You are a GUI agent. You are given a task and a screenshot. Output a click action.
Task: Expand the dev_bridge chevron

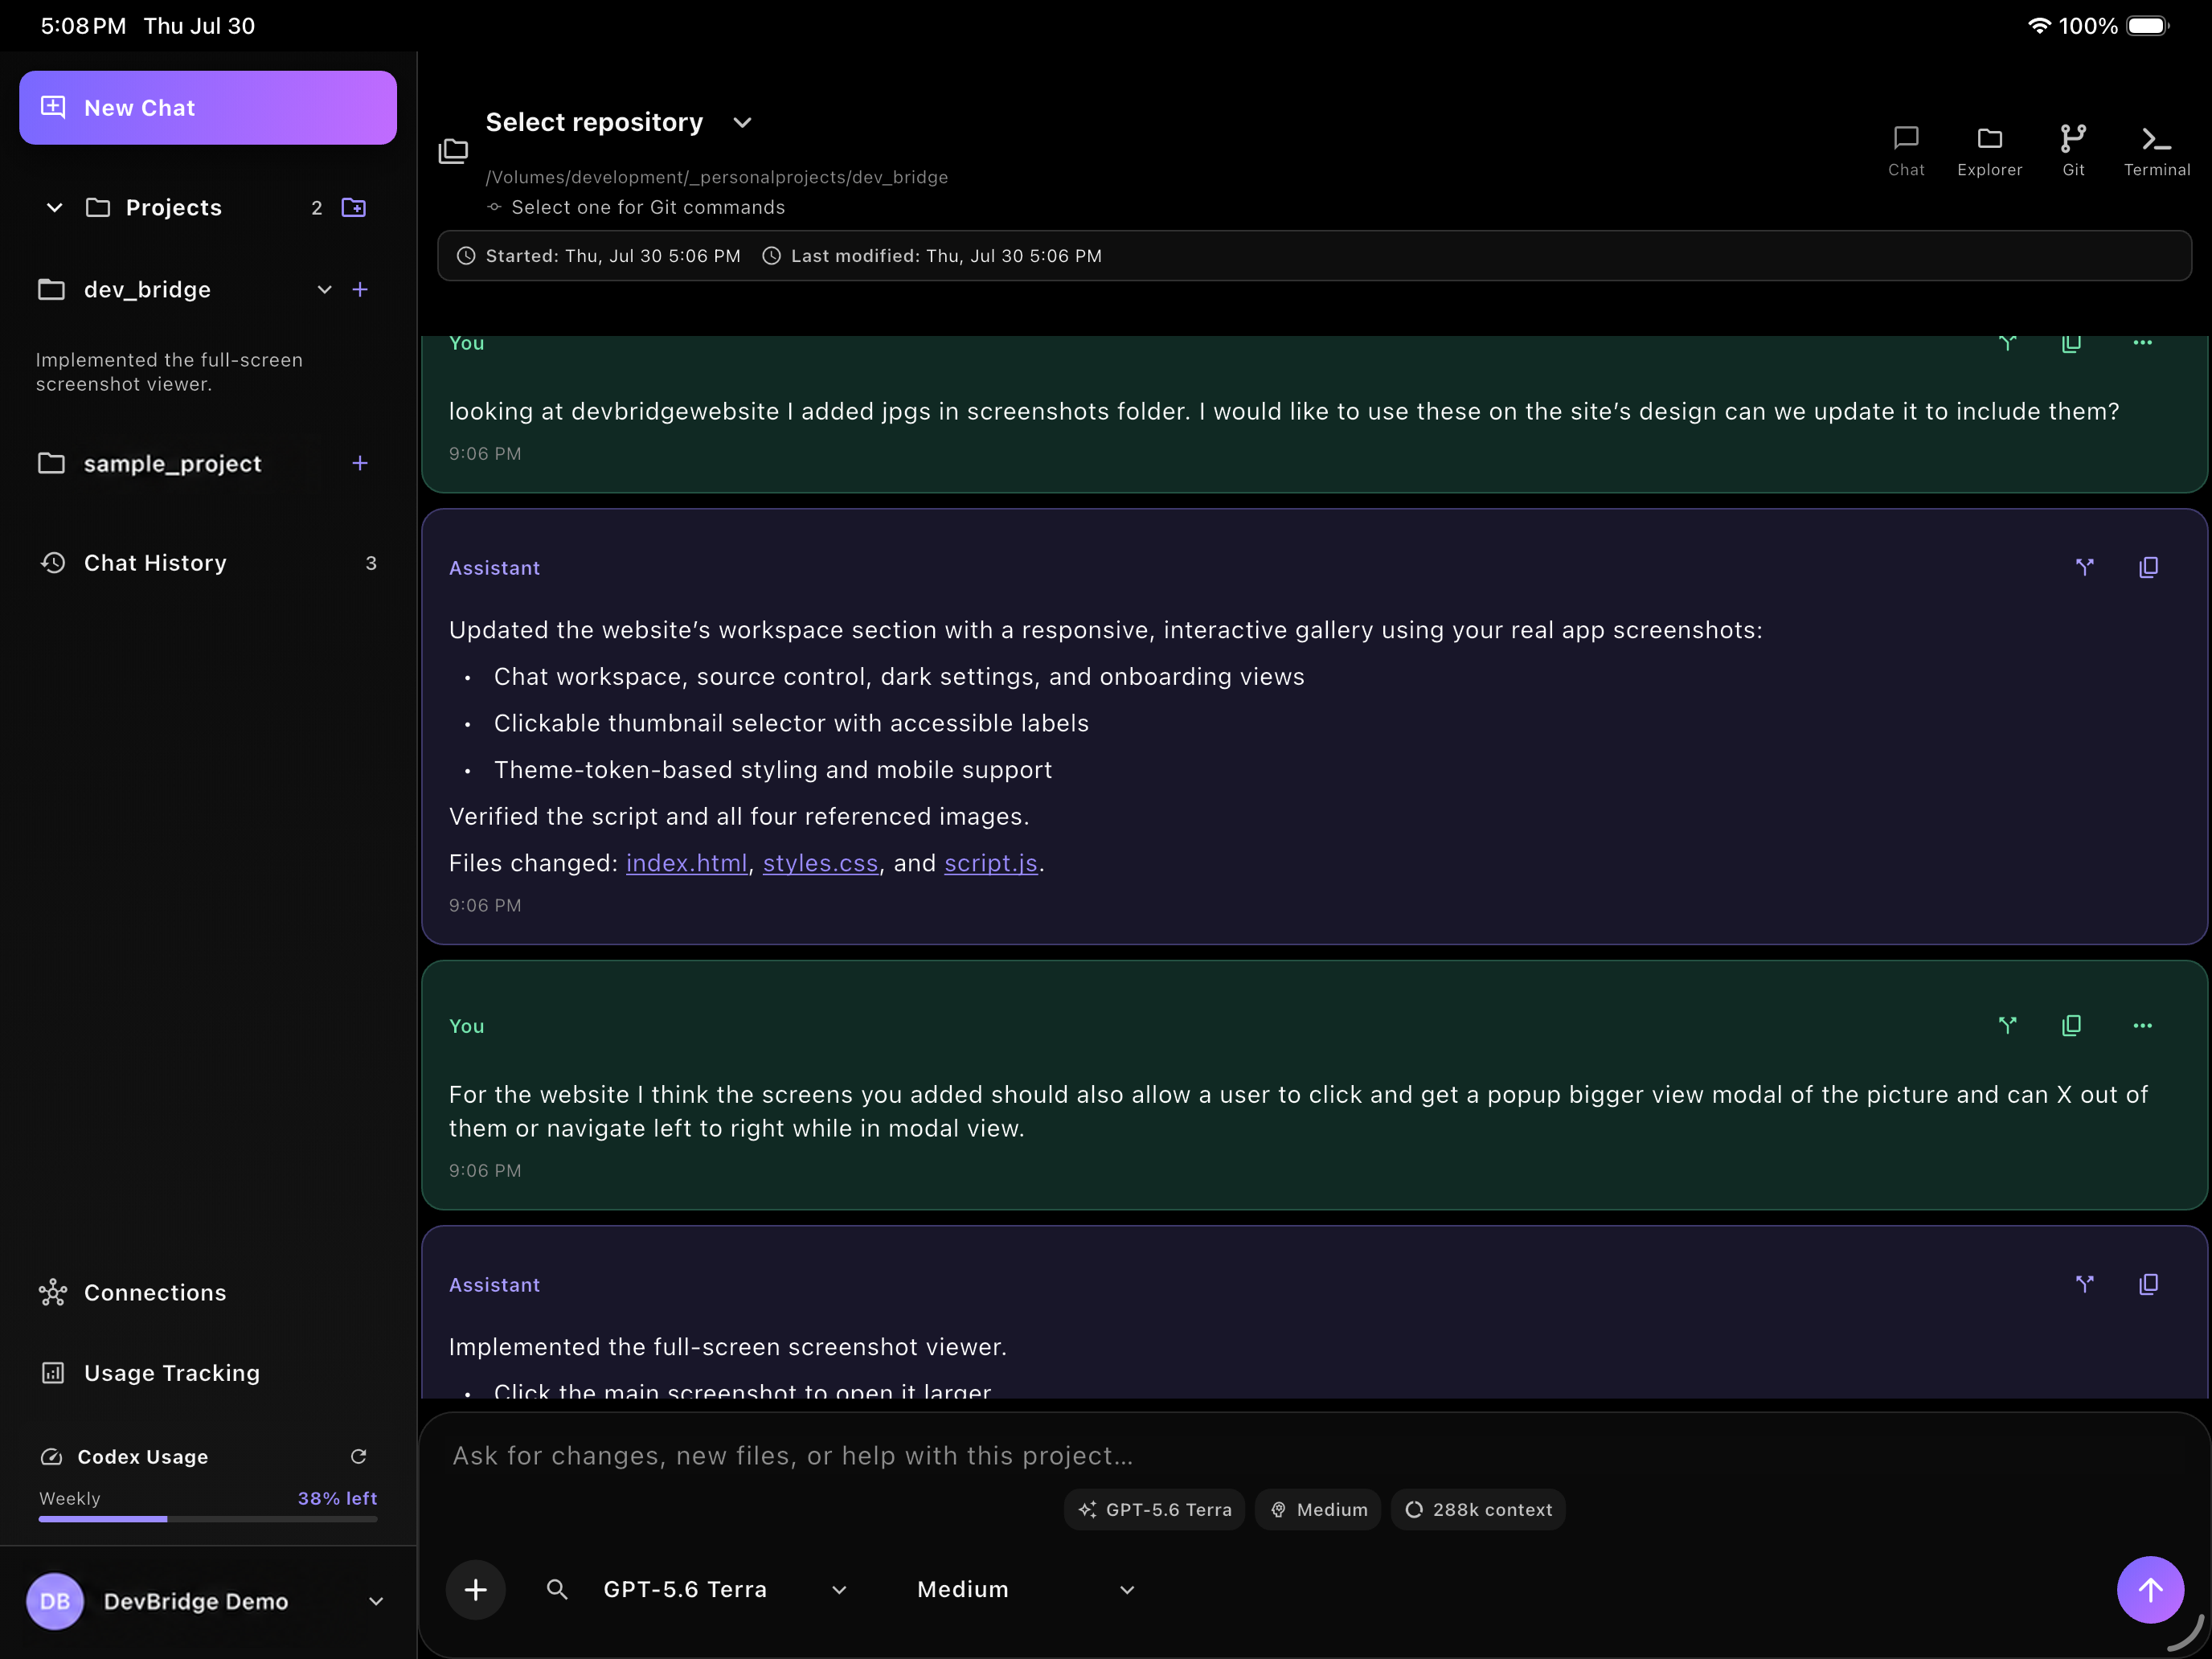(x=324, y=290)
